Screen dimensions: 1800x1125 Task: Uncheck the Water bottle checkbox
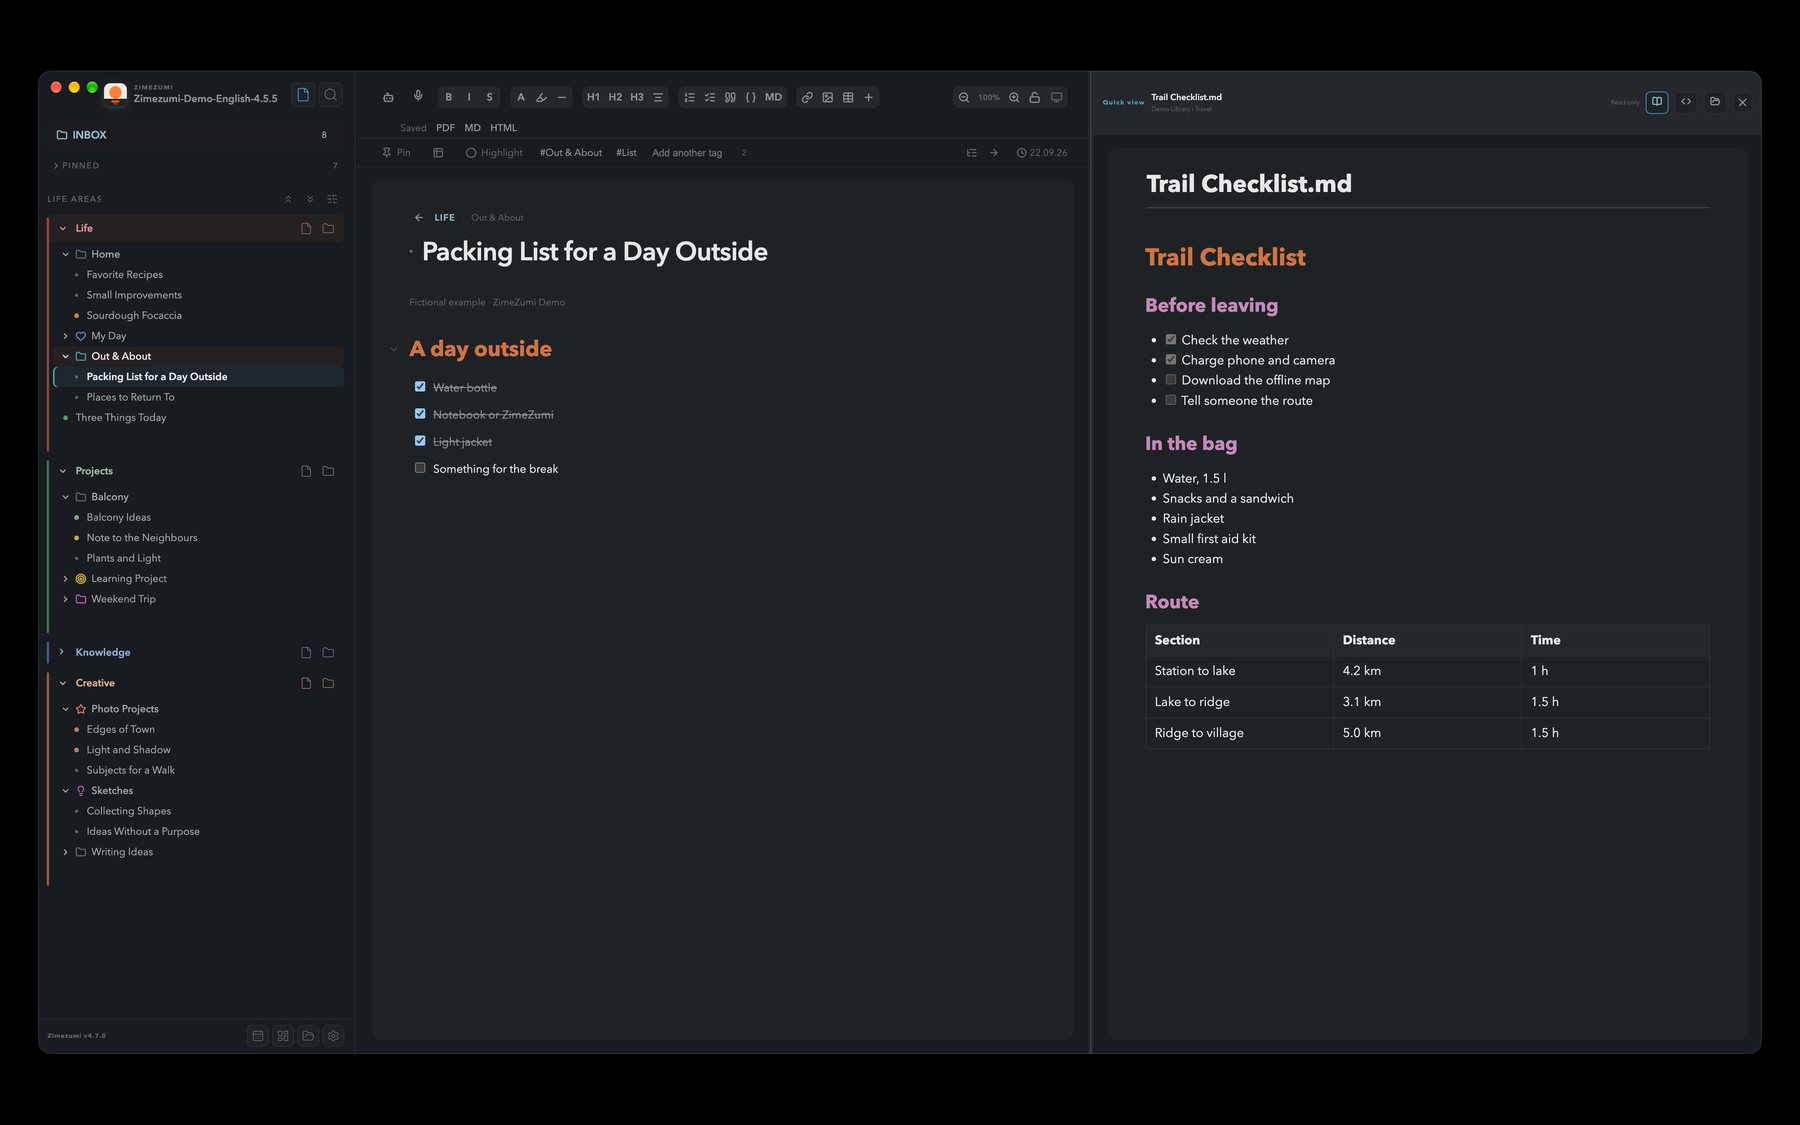click(x=420, y=387)
